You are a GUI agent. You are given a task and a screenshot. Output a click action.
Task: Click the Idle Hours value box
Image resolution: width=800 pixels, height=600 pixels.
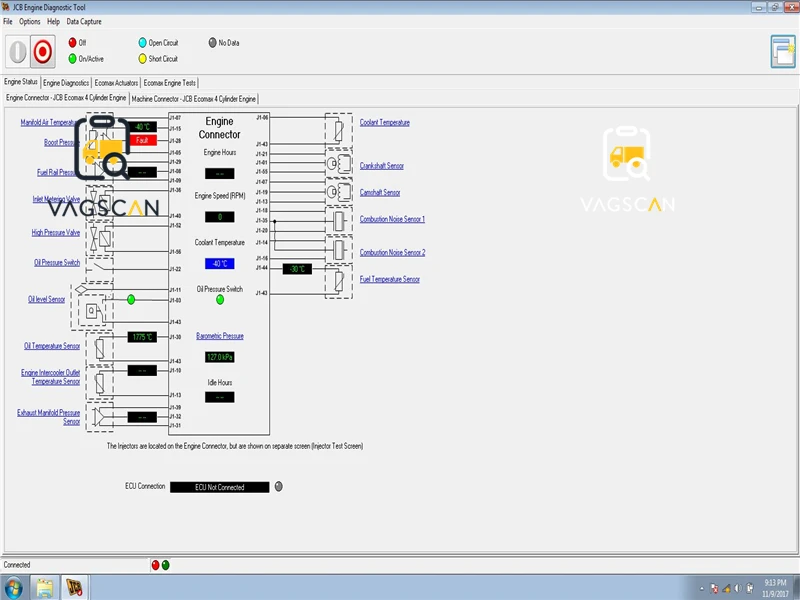(220, 397)
